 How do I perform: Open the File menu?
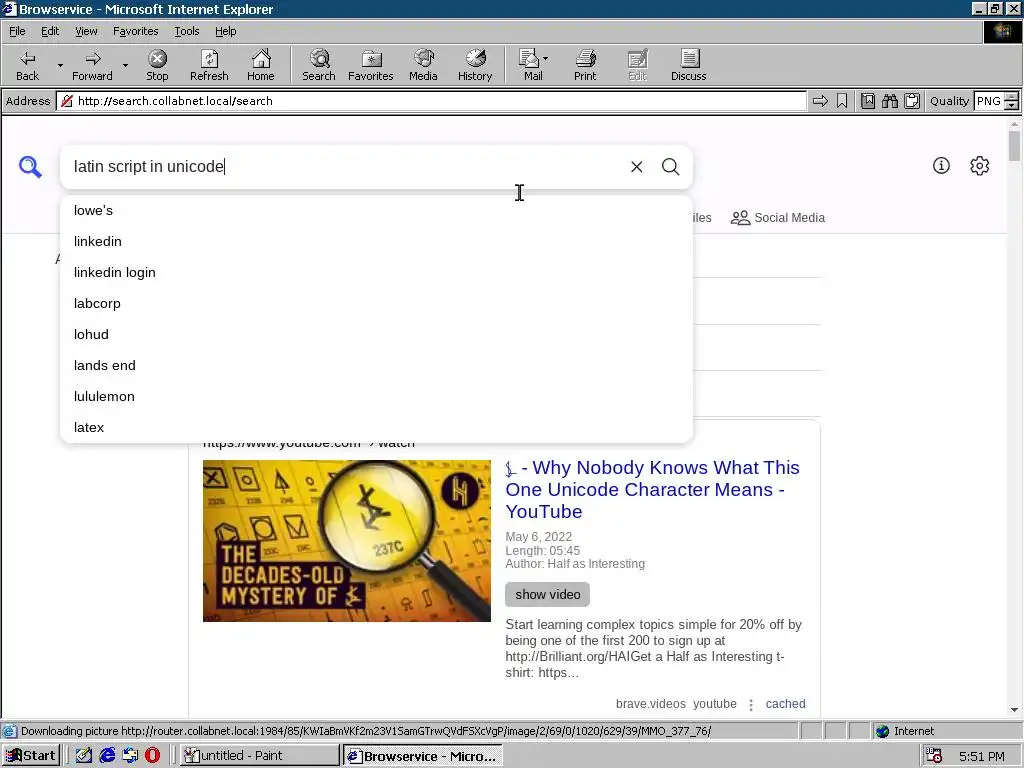point(17,31)
